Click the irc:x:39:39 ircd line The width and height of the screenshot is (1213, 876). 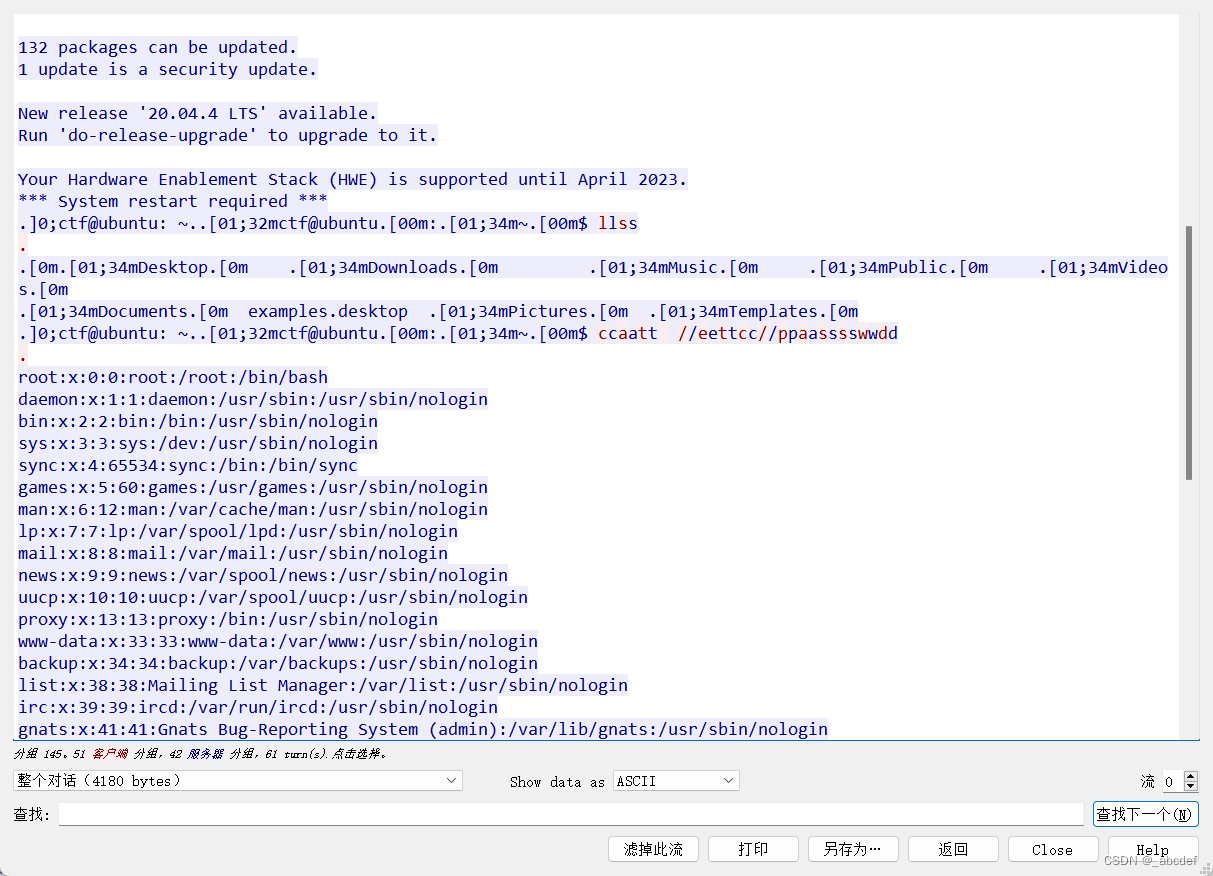[258, 707]
